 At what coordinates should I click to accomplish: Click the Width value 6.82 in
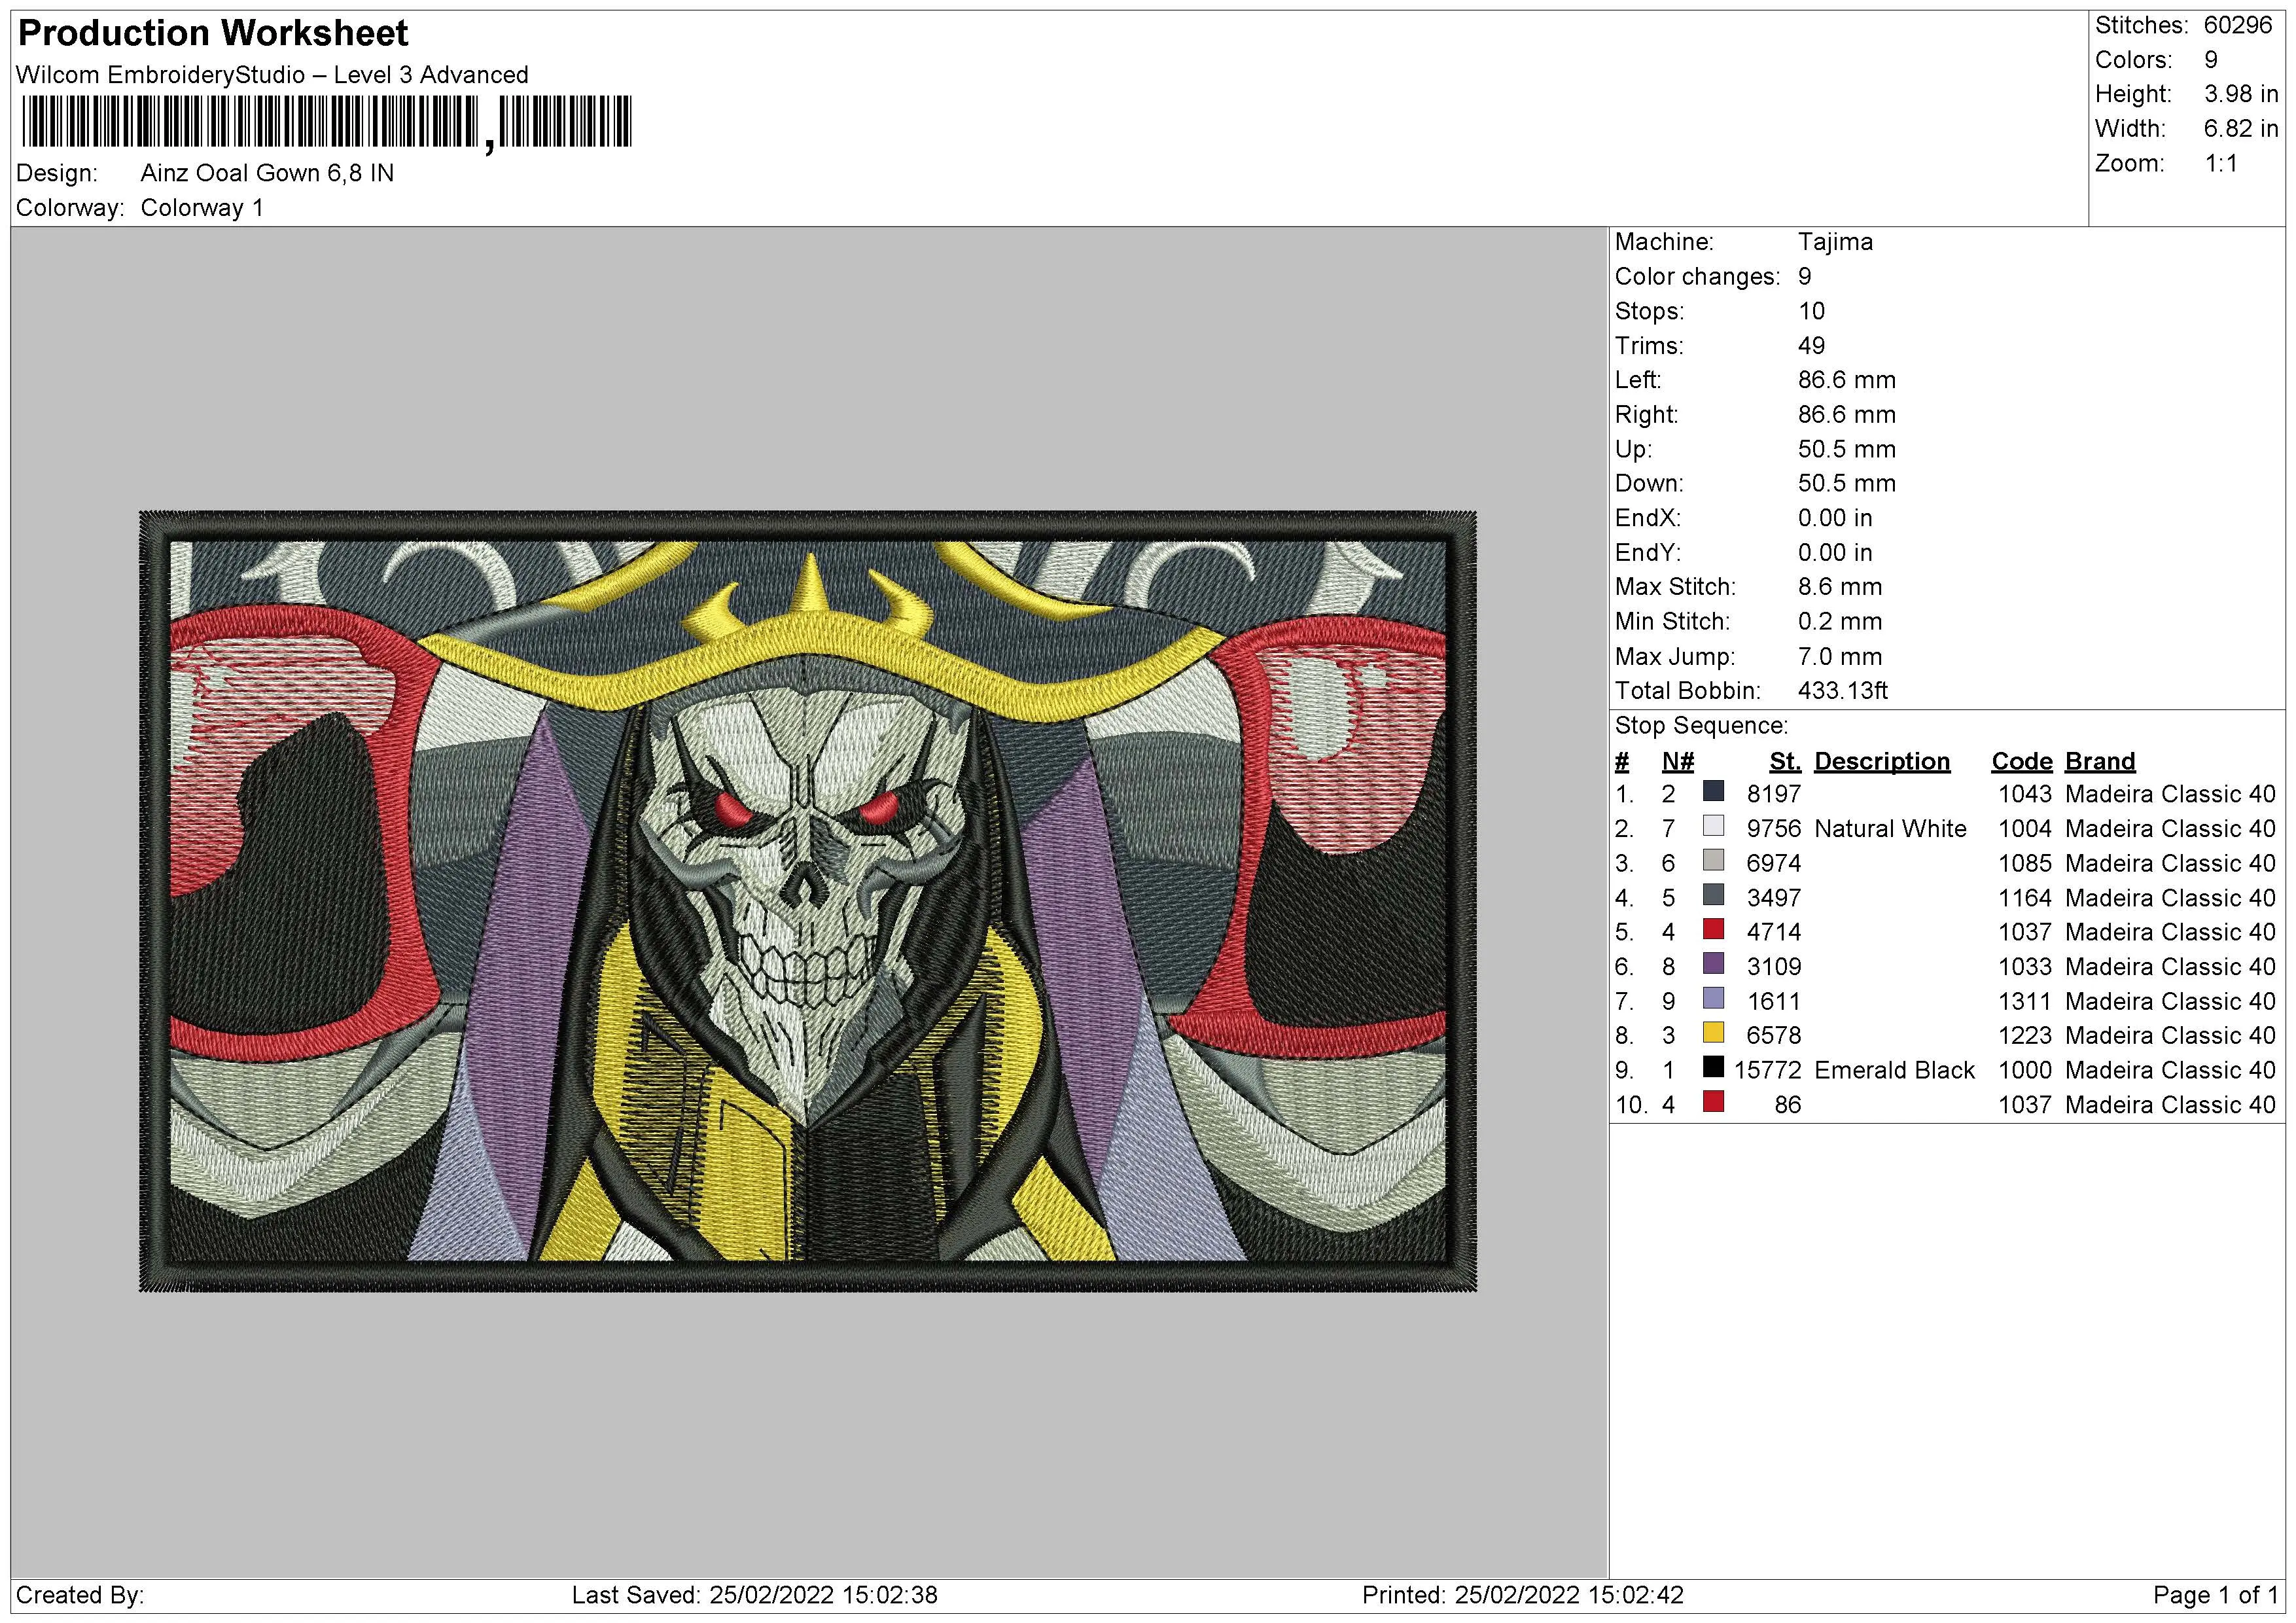pyautogui.click(x=2241, y=129)
